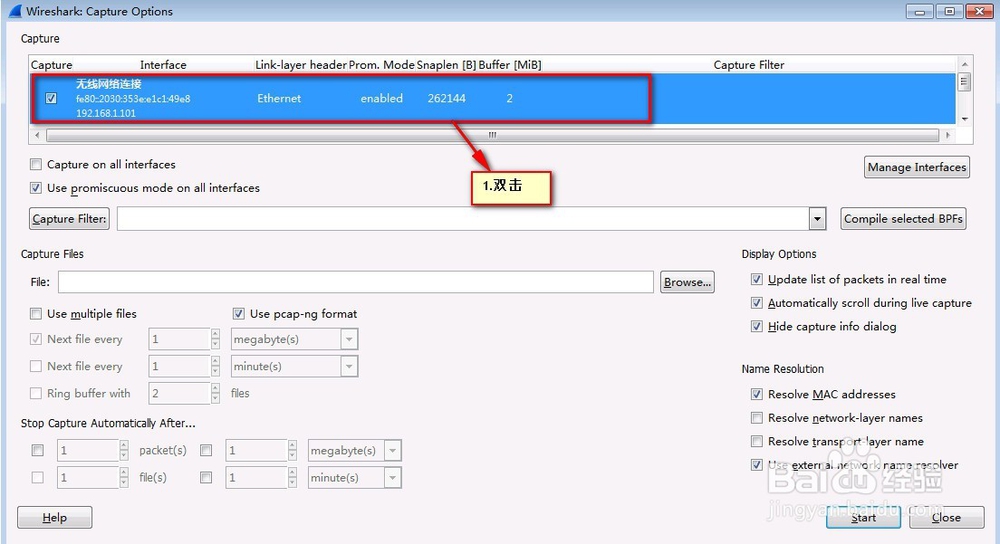Screen dimensions: 1000x544
Task: Click the horizontal scrollbar of interface list
Action: [x=492, y=135]
